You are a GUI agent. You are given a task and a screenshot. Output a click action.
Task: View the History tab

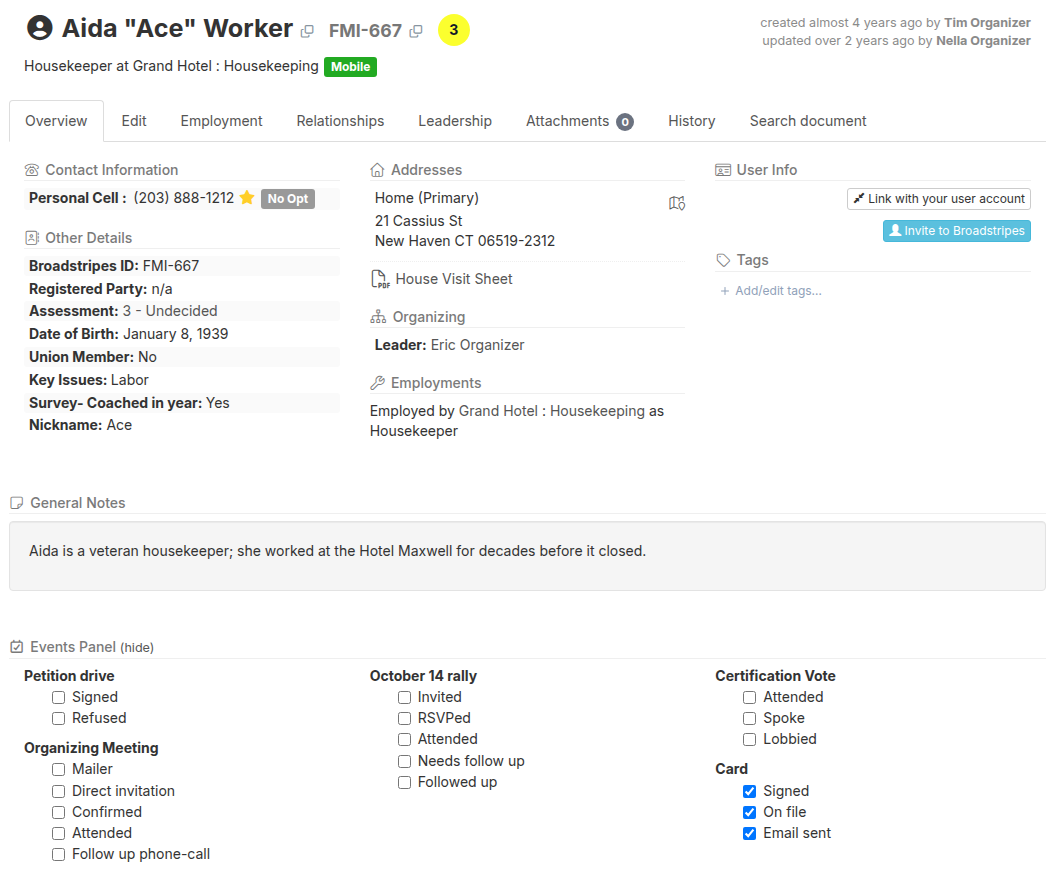(x=692, y=121)
